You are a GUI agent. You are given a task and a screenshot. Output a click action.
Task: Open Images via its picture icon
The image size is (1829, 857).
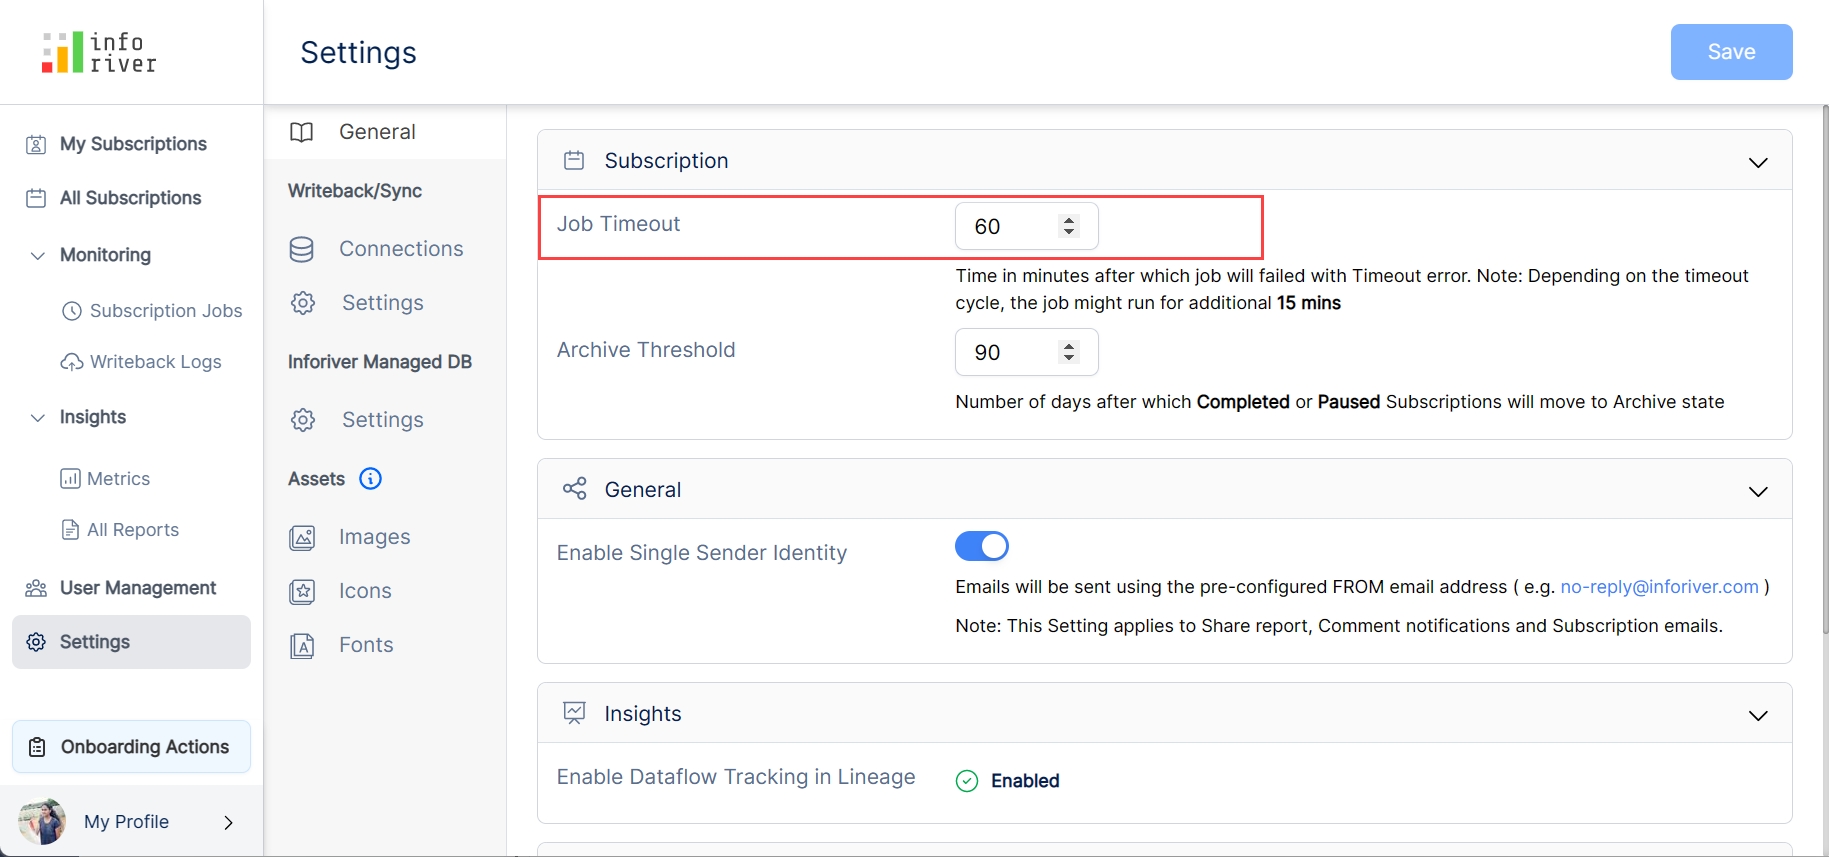click(301, 538)
